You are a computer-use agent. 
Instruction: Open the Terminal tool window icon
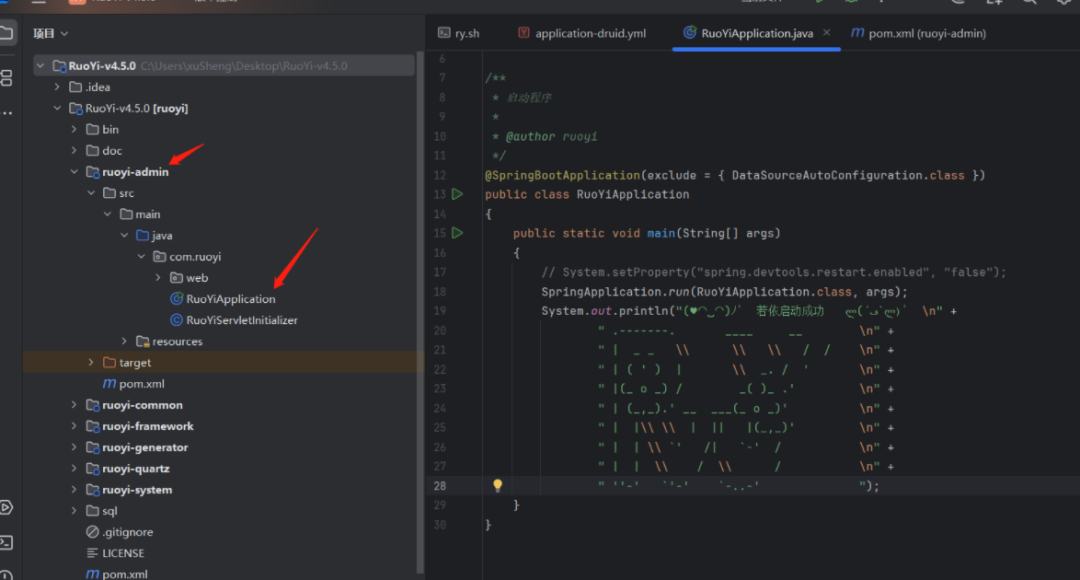(6, 542)
